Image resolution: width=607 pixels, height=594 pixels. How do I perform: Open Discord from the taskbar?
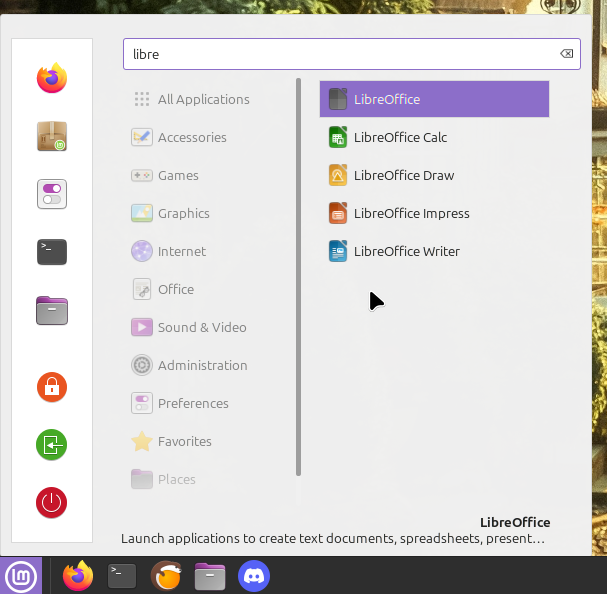pos(254,576)
